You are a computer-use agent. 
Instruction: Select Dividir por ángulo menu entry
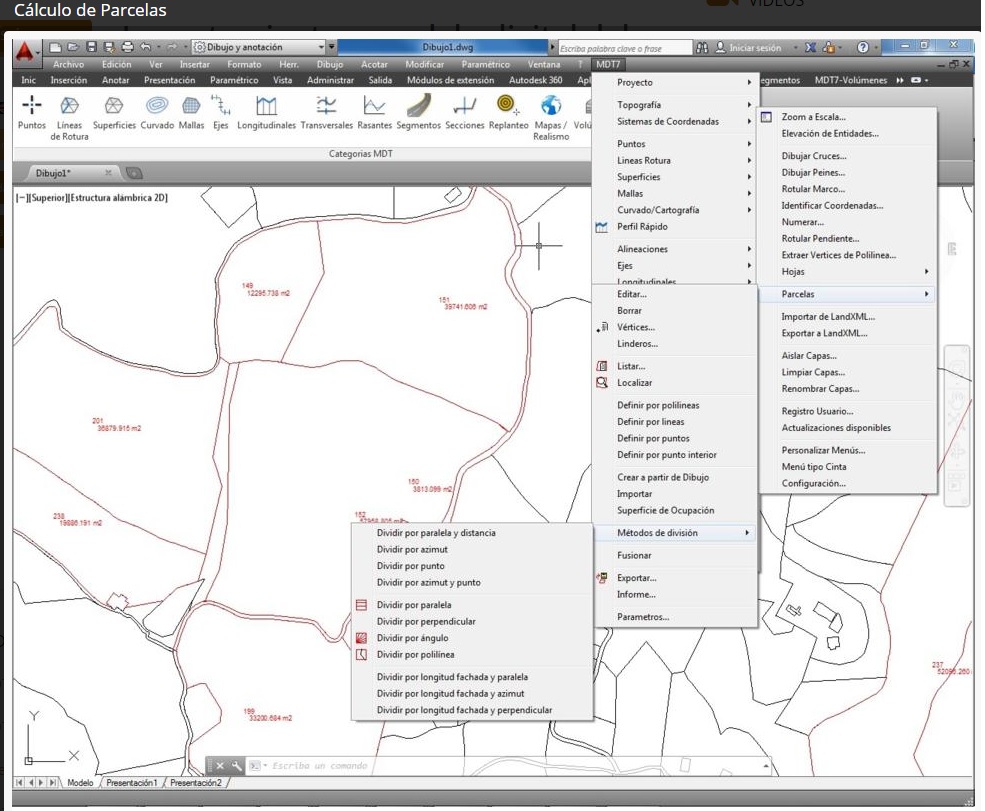[x=412, y=638]
